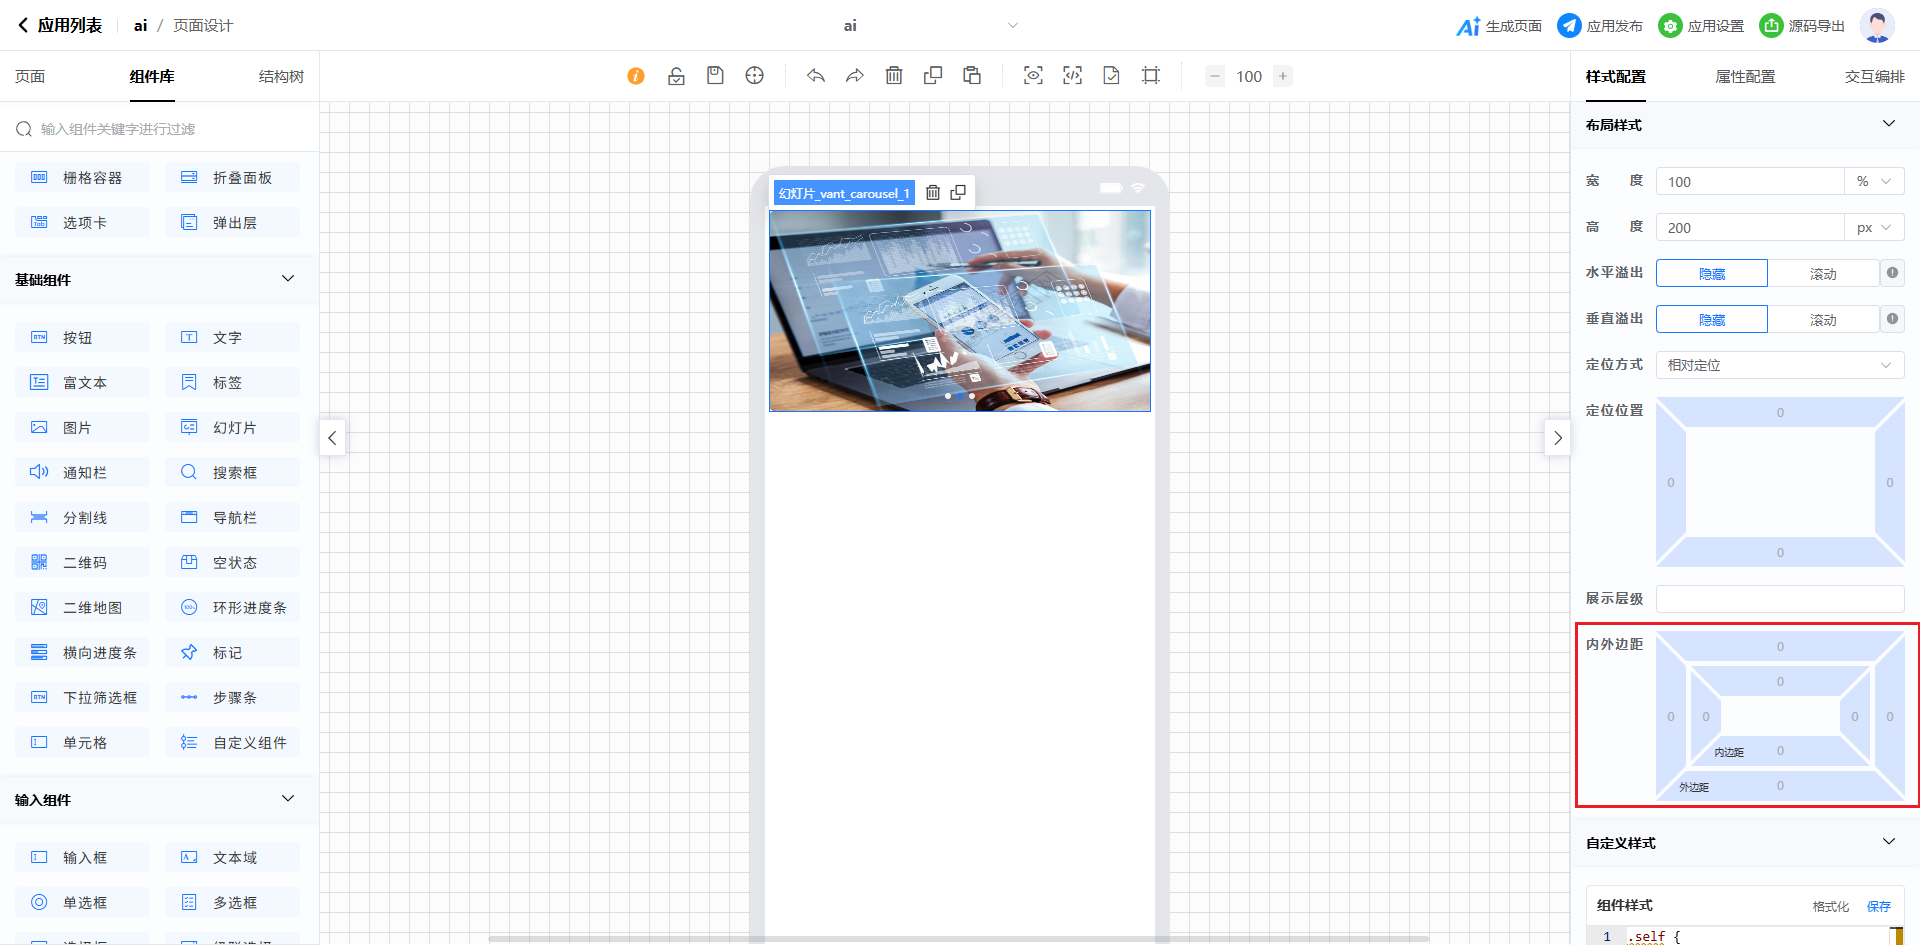Screen dimensions: 1920x945
Task: Click the undo arrow in the toolbar
Action: click(x=816, y=76)
